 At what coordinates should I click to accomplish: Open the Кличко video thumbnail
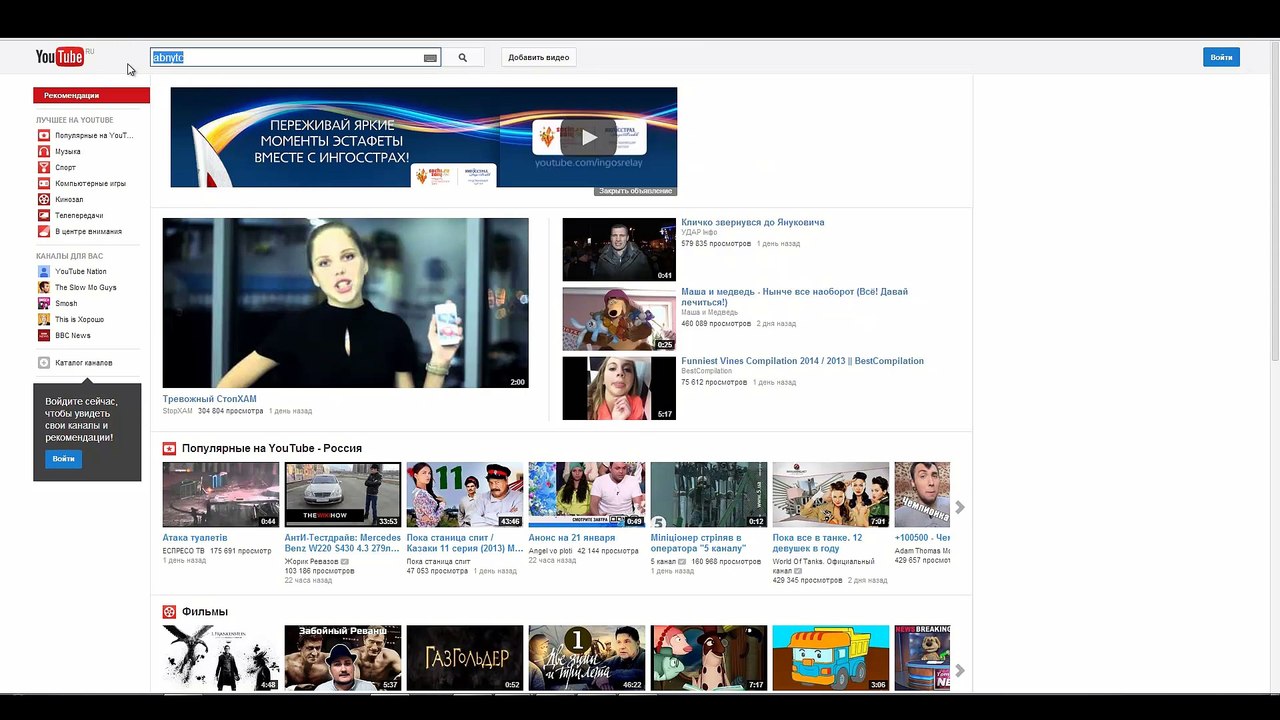619,249
